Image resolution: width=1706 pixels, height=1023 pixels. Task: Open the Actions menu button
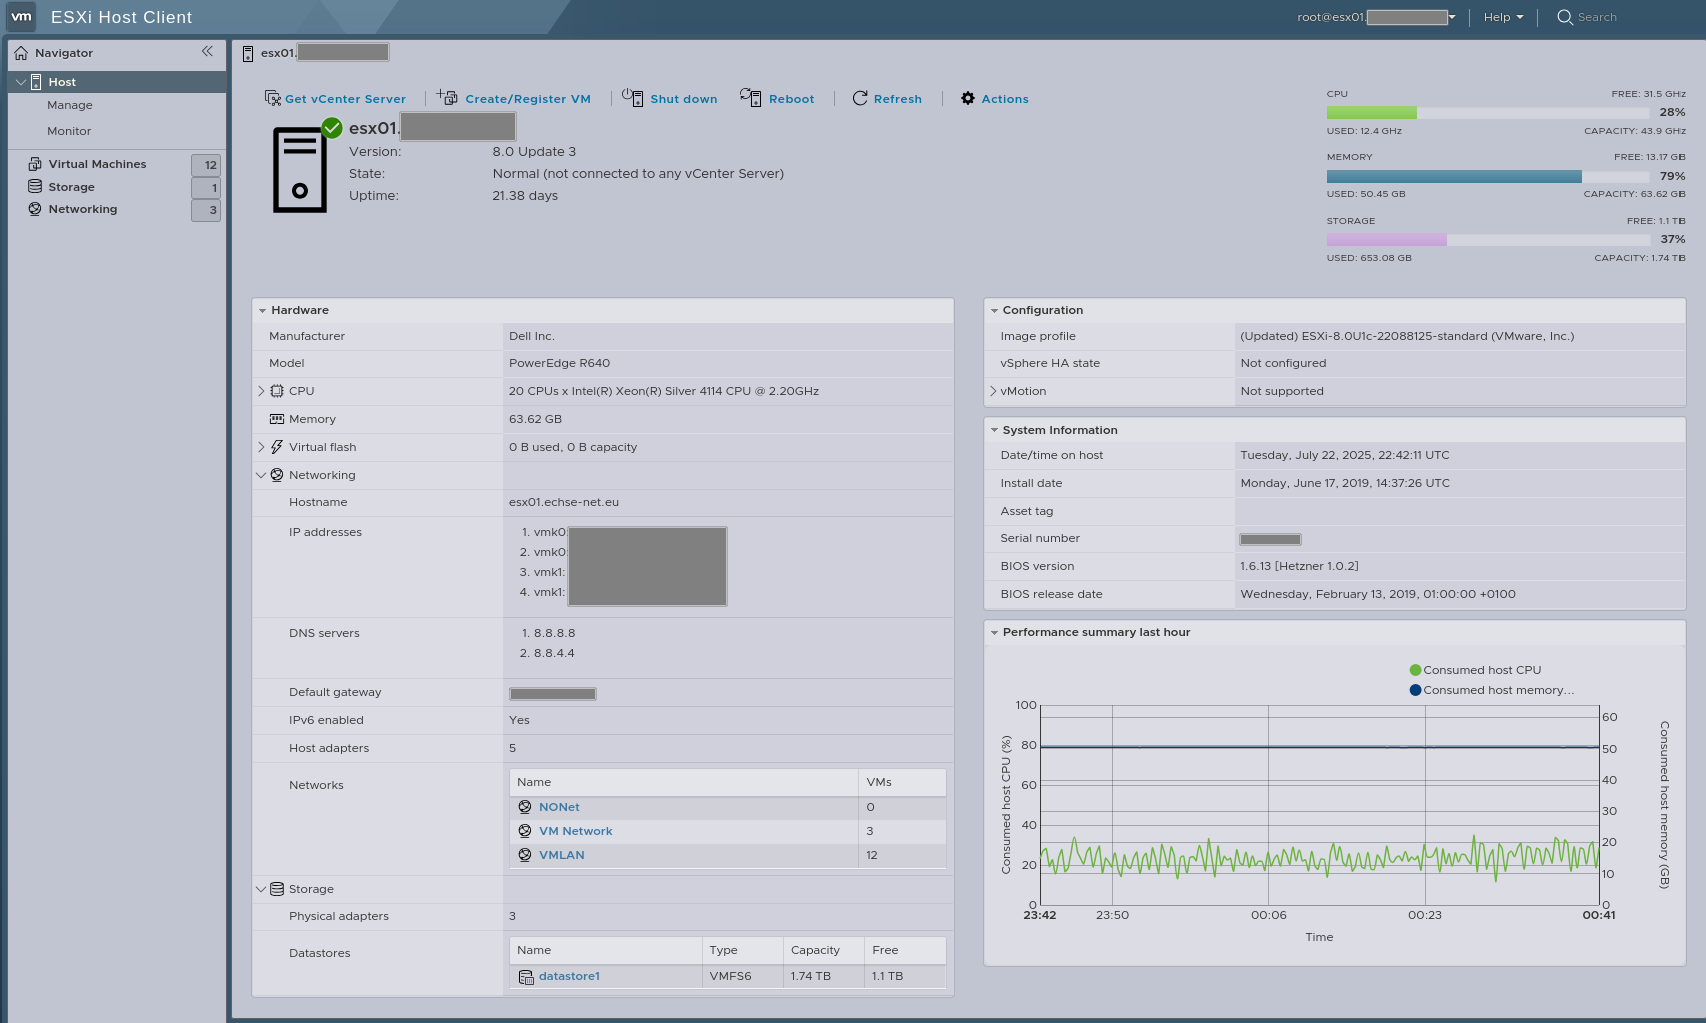click(x=995, y=98)
